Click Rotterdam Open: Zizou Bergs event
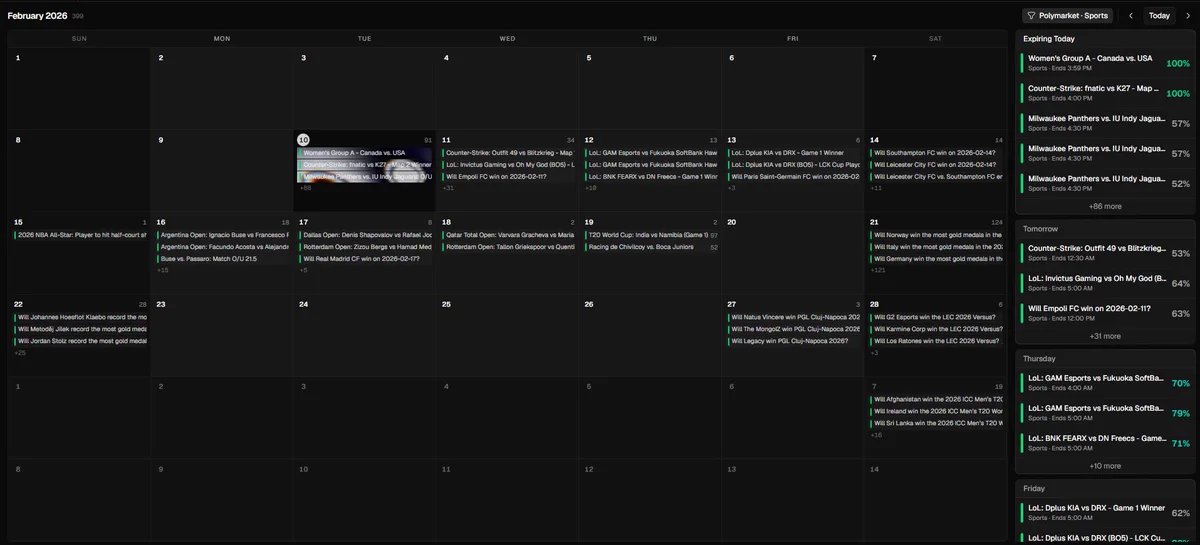Viewport: 1200px width, 545px height. pos(365,247)
